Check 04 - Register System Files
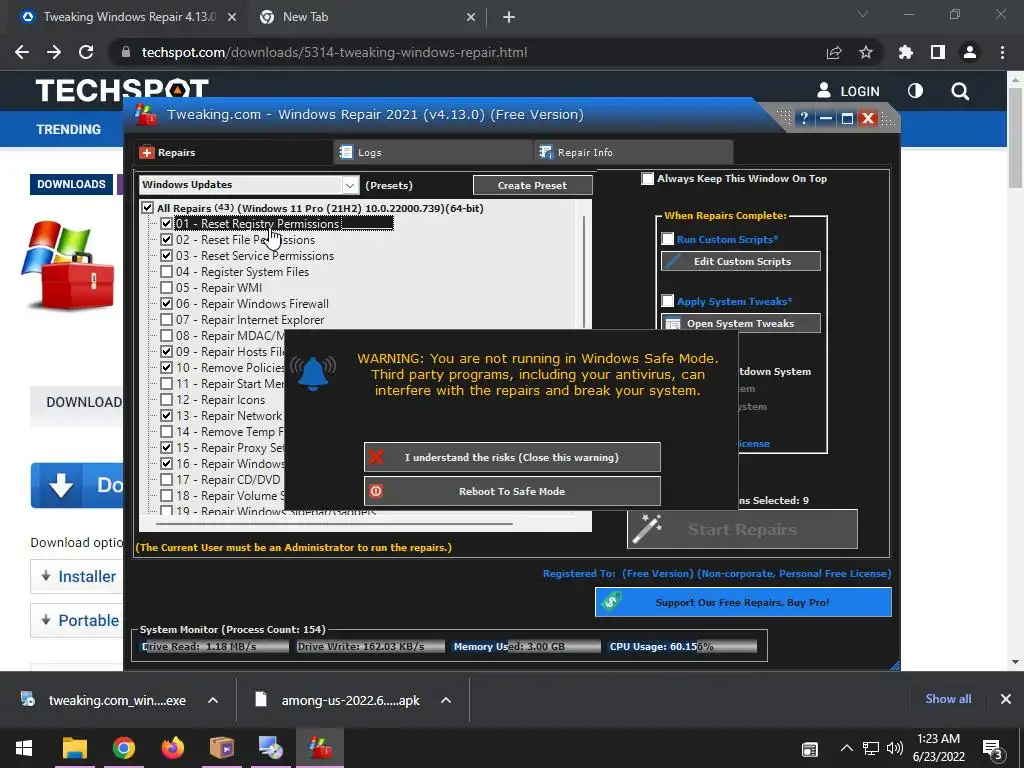 pyautogui.click(x=167, y=272)
